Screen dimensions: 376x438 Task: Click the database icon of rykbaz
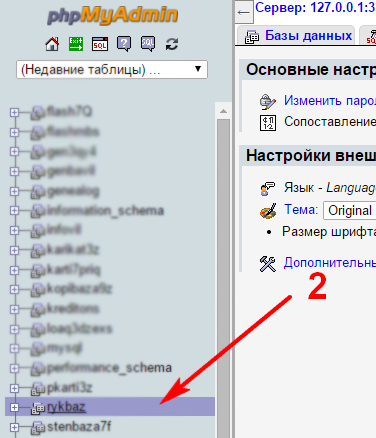point(38,408)
